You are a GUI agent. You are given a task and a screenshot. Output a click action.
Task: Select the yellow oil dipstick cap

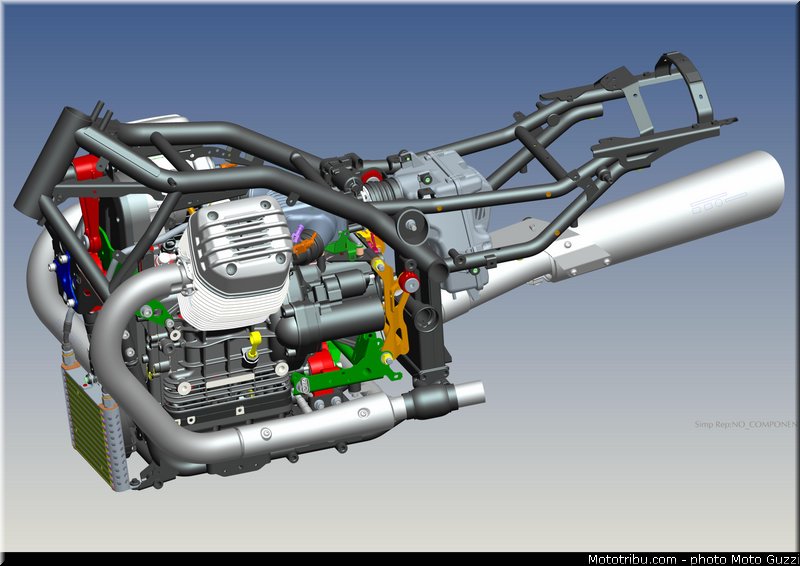pyautogui.click(x=254, y=344)
